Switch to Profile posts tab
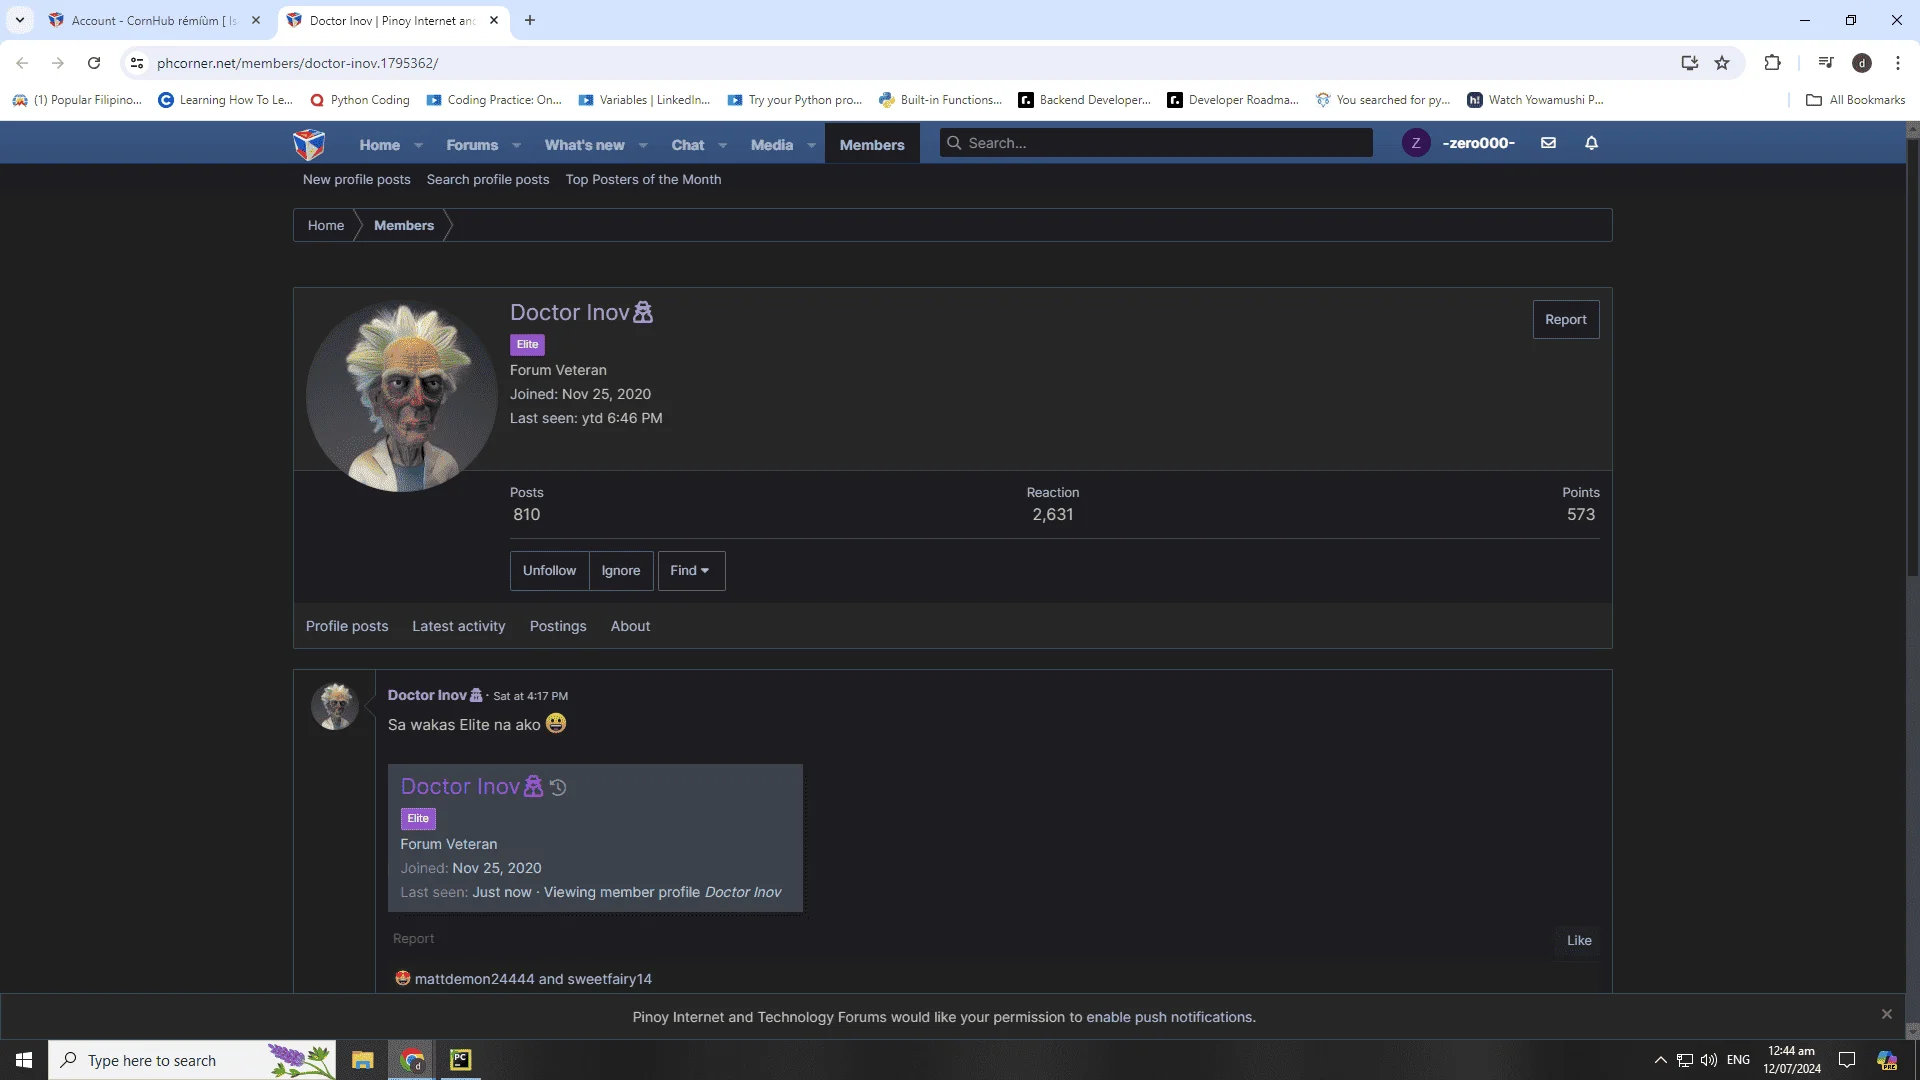 click(x=346, y=626)
